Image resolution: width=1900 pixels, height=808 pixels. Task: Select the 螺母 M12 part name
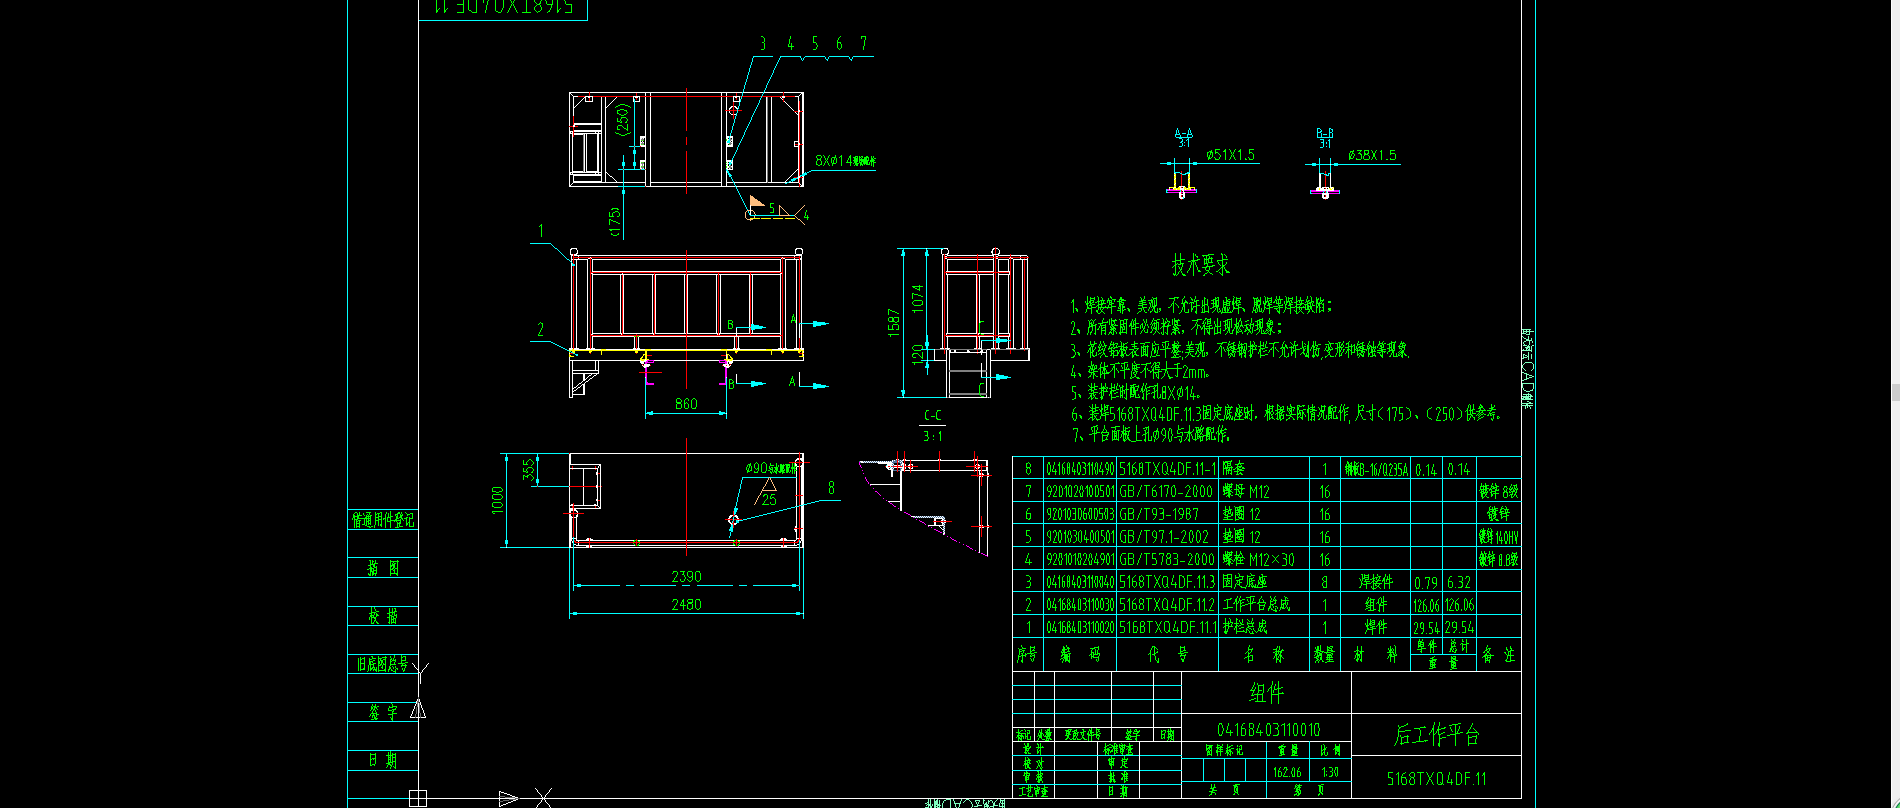pyautogui.click(x=1246, y=492)
